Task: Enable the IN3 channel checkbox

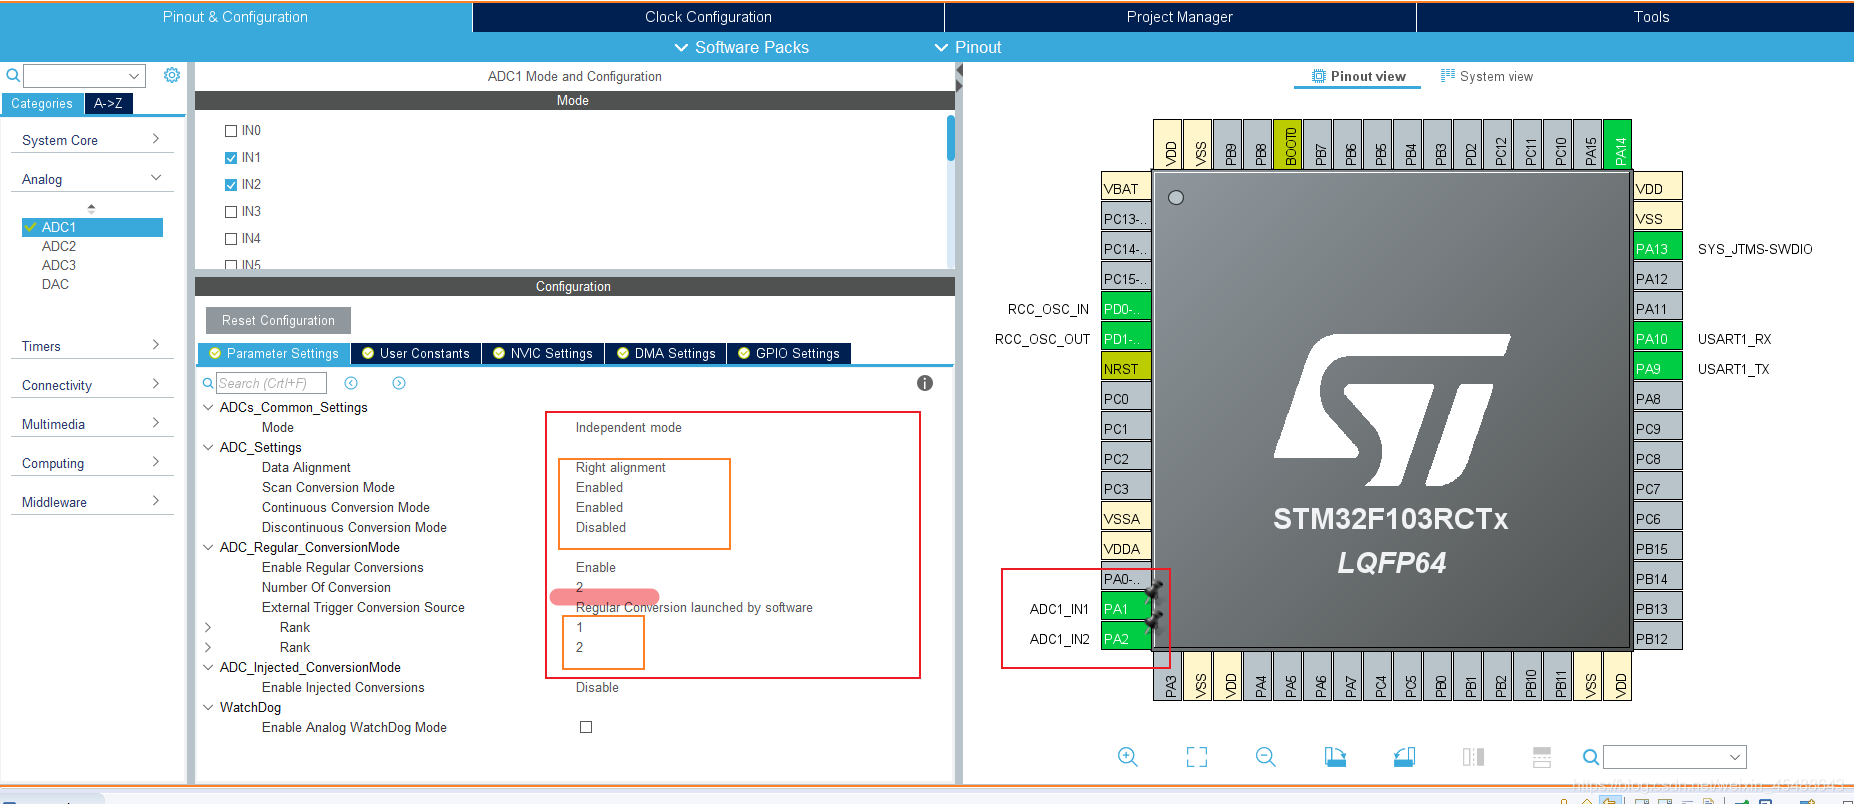Action: 231,212
